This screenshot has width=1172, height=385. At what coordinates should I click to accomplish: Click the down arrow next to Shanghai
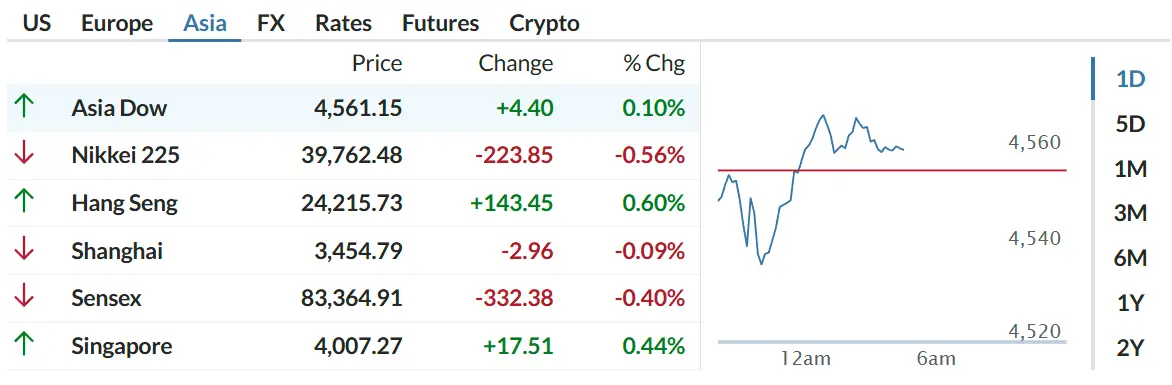pos(24,250)
